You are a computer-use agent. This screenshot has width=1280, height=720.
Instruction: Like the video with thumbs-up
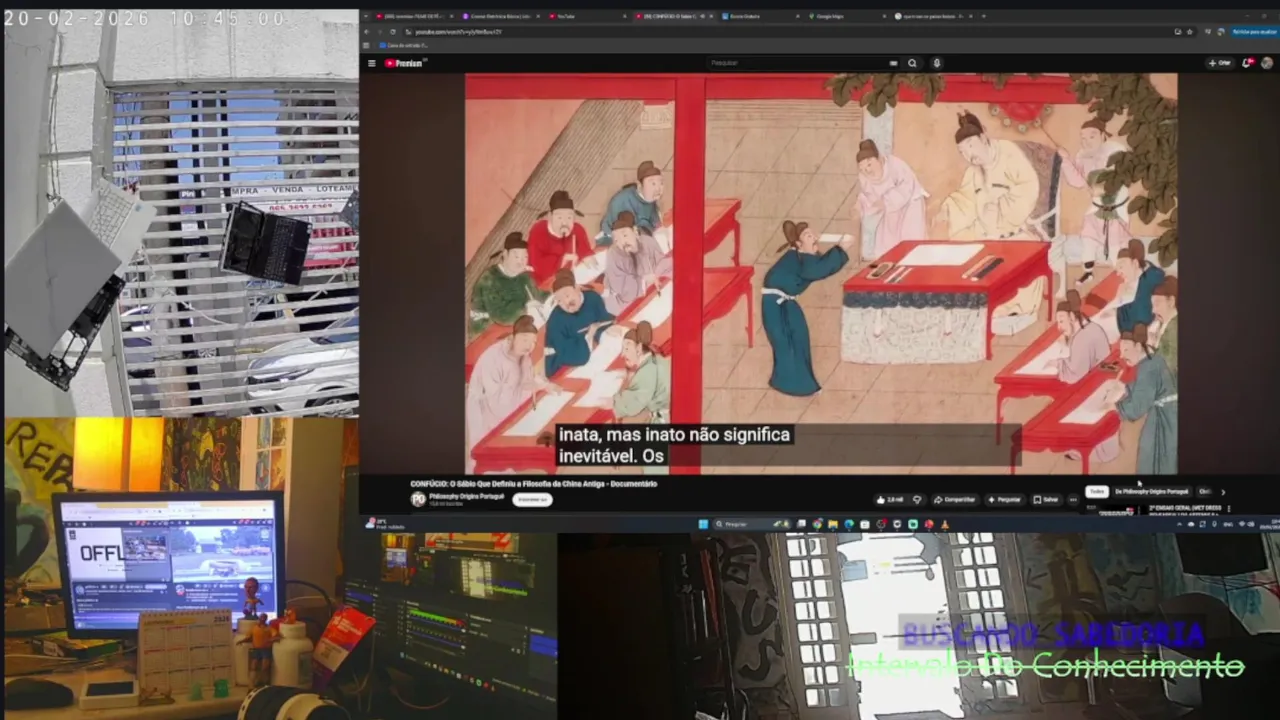[x=890, y=499]
